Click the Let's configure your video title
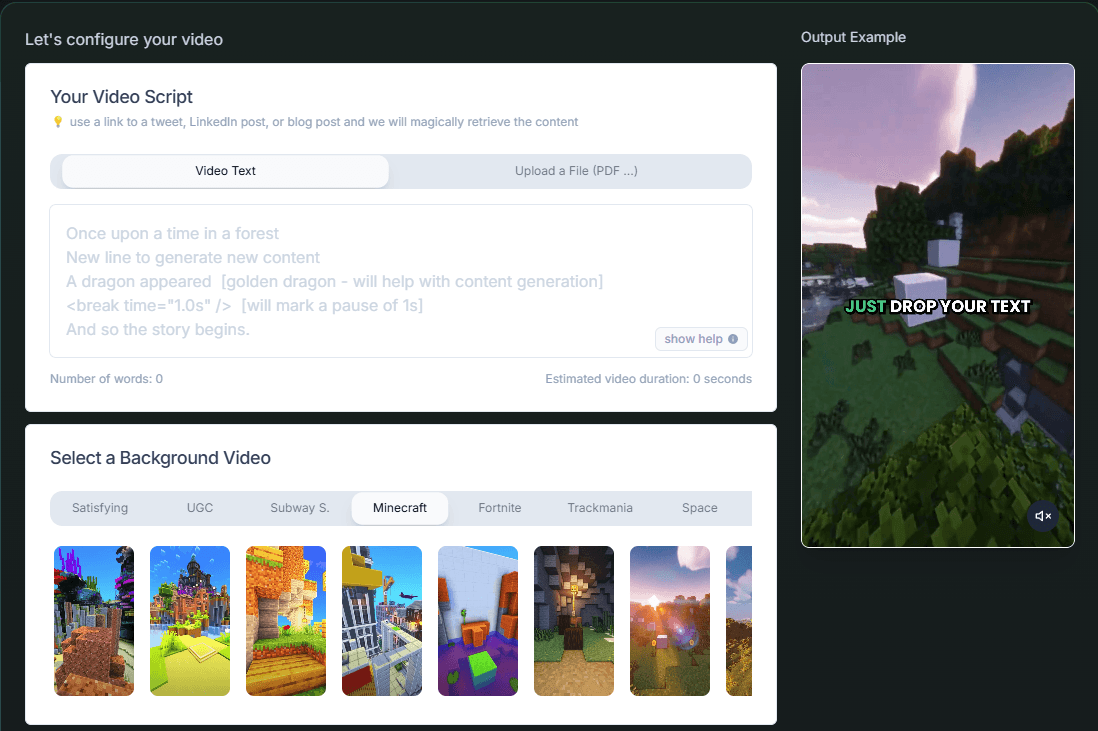The image size is (1098, 731). pyautogui.click(x=124, y=39)
